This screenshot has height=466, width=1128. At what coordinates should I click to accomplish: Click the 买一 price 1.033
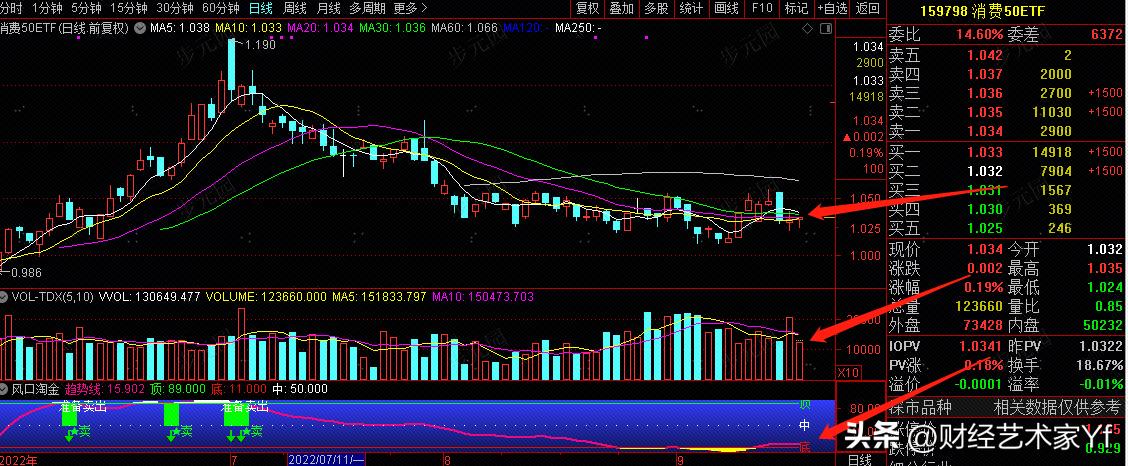[x=984, y=152]
